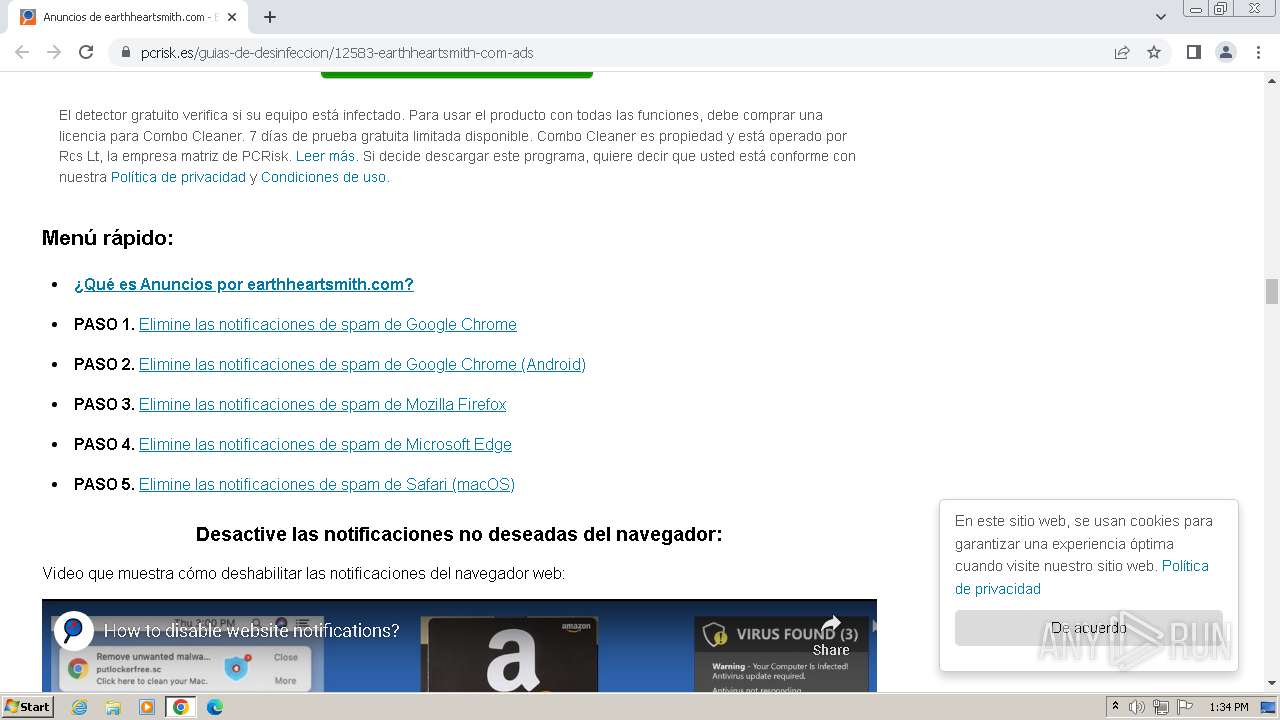Screen dimensions: 1280x720
Task: Toggle the Chrome side panel icon
Action: (x=1194, y=52)
